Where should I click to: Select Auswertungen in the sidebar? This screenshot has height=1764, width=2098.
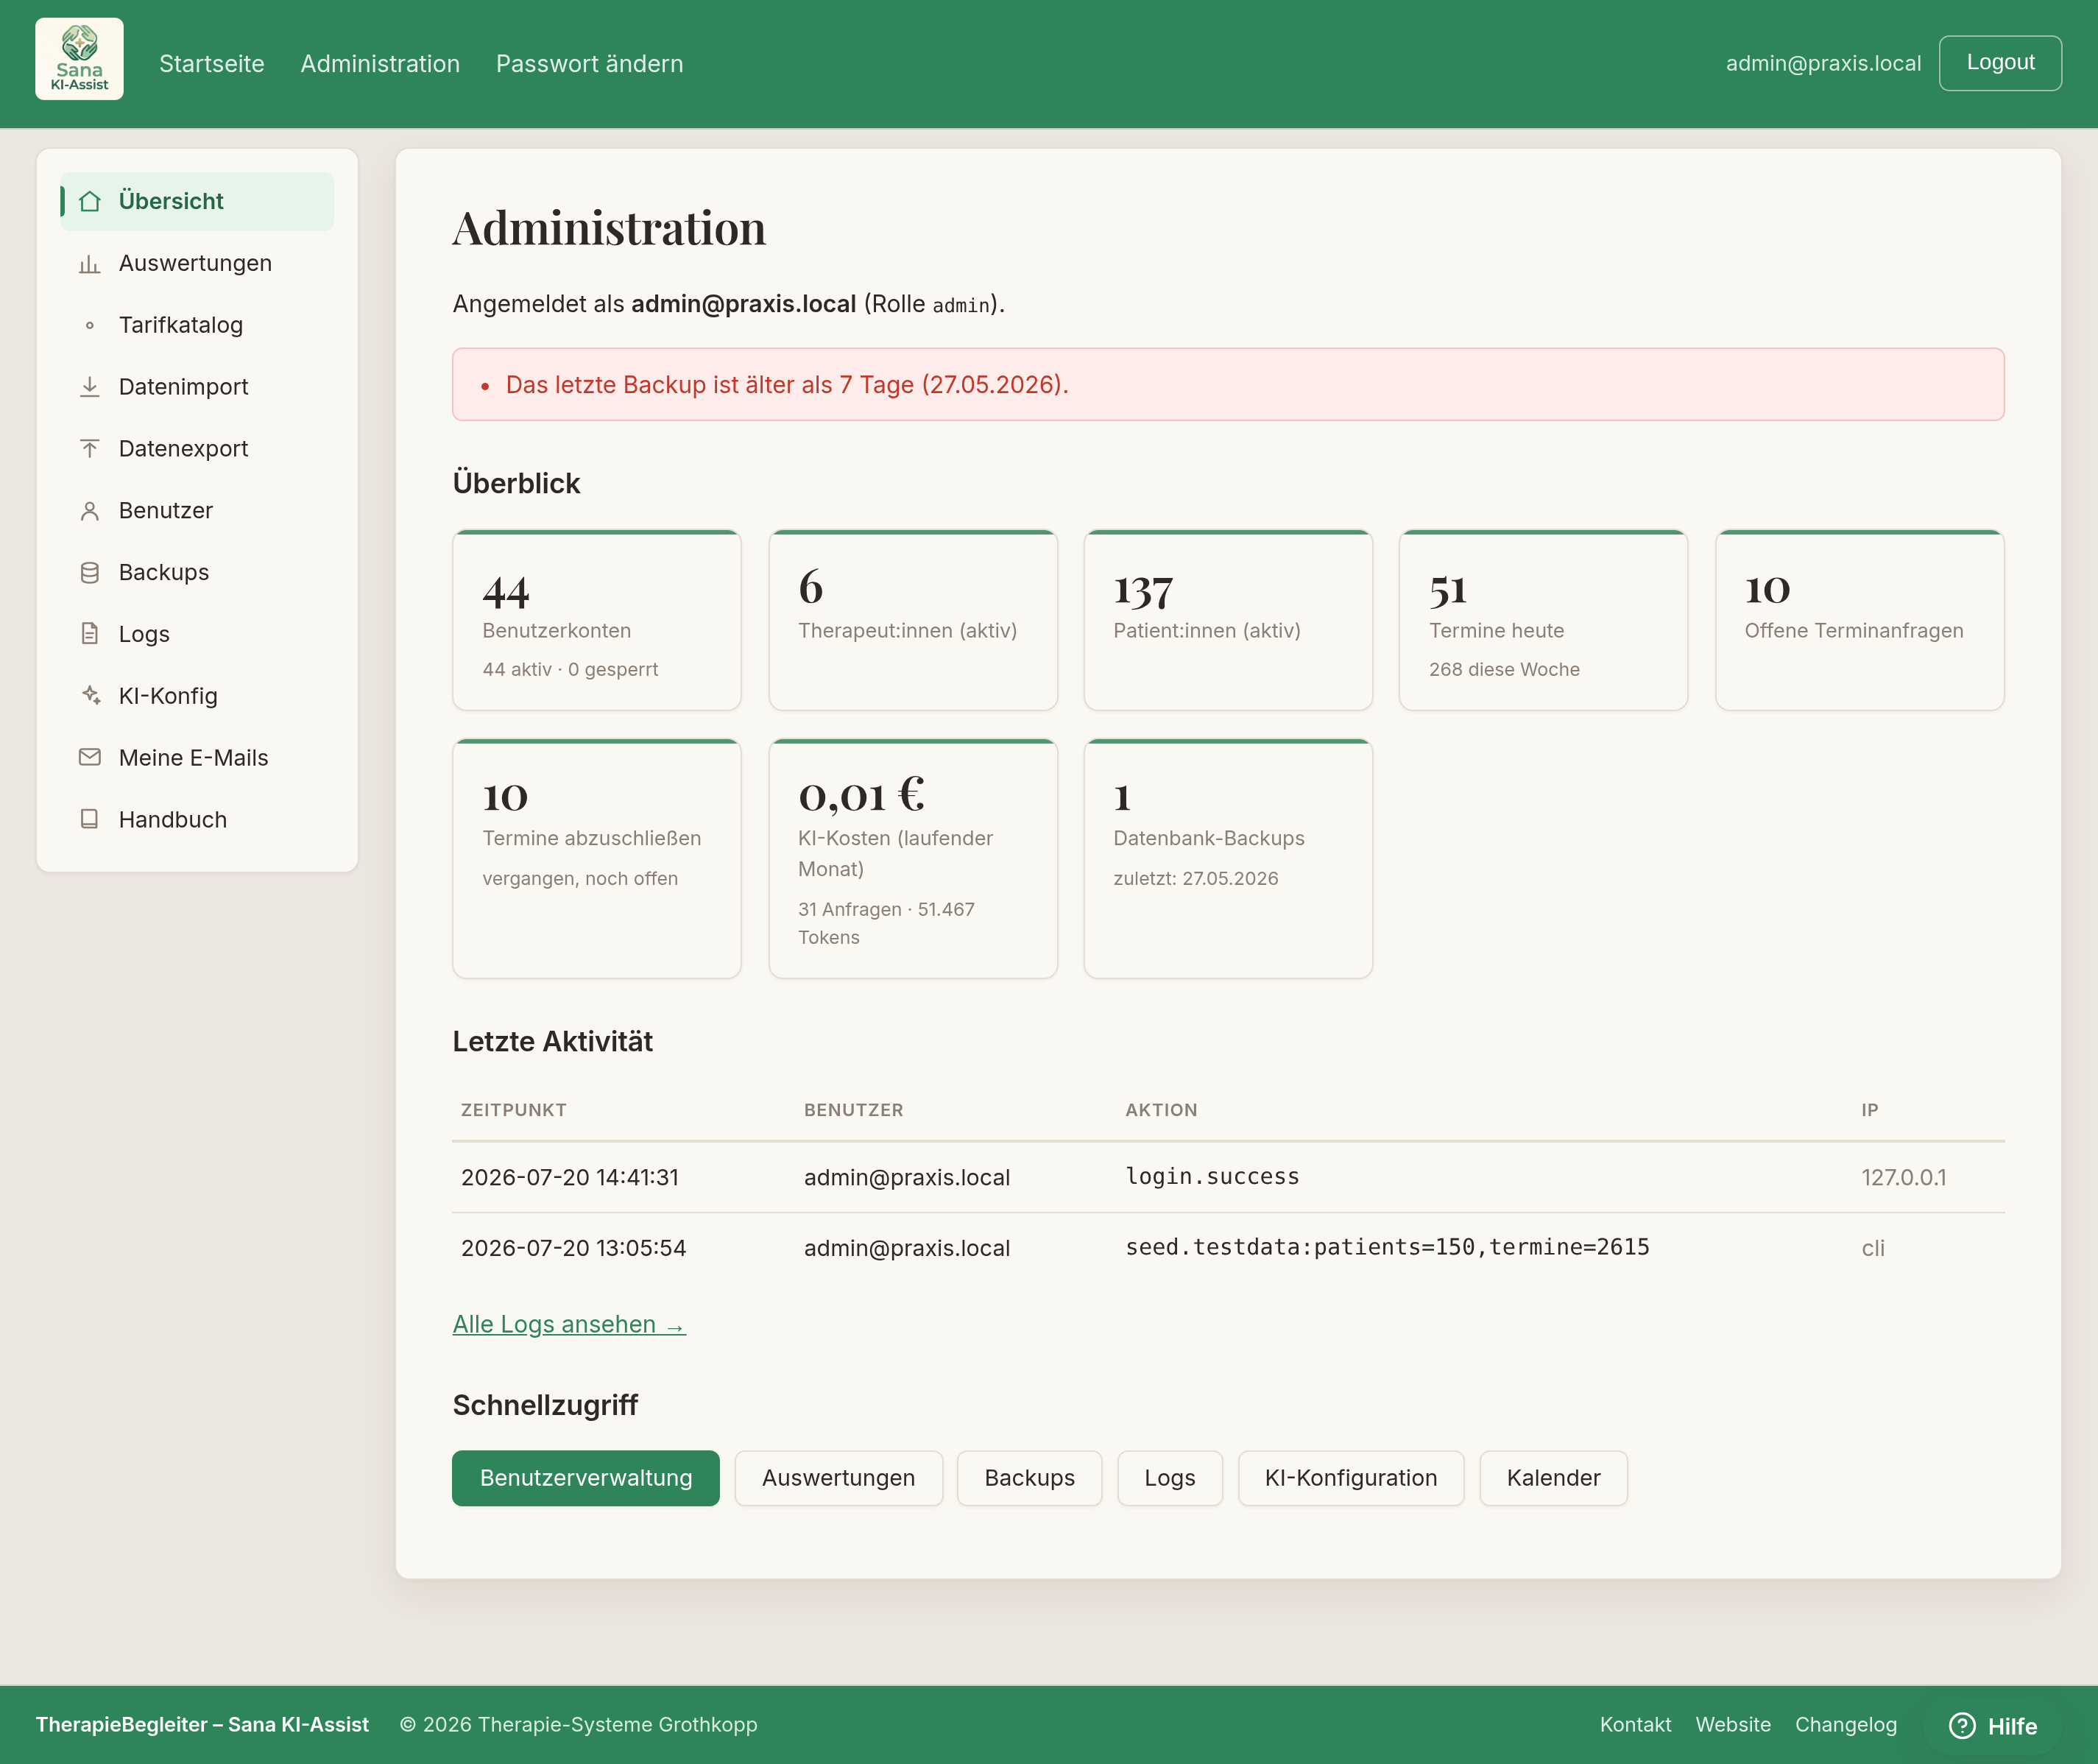(197, 263)
